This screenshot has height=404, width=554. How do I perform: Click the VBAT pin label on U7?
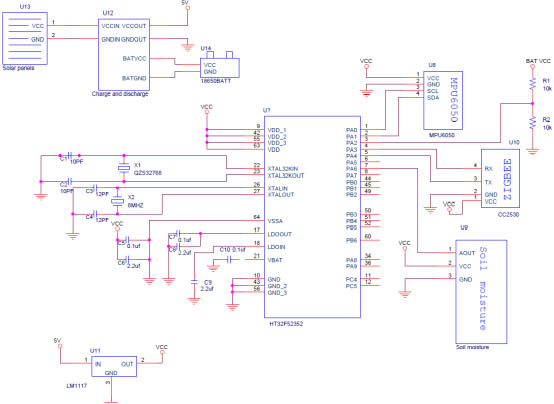click(x=275, y=260)
